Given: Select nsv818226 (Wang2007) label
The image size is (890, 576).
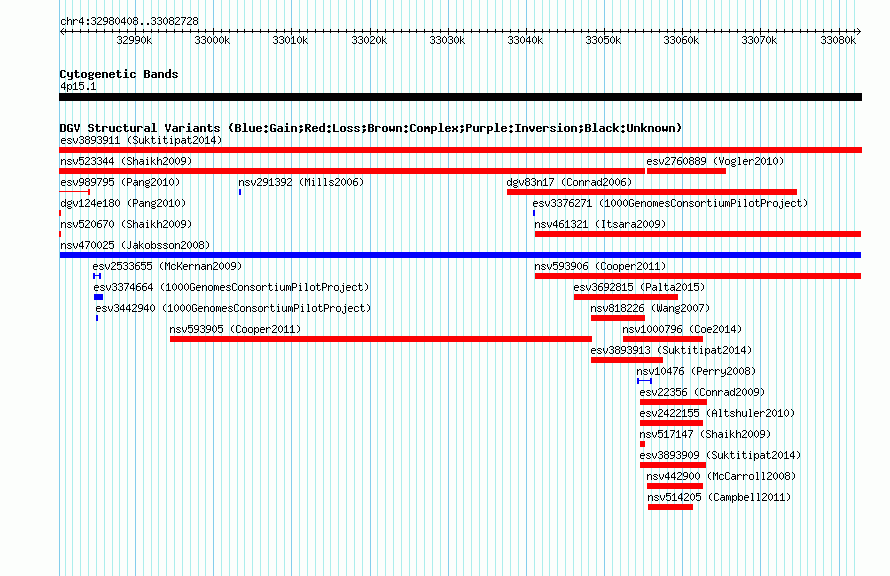Looking at the screenshot, I should [650, 308].
